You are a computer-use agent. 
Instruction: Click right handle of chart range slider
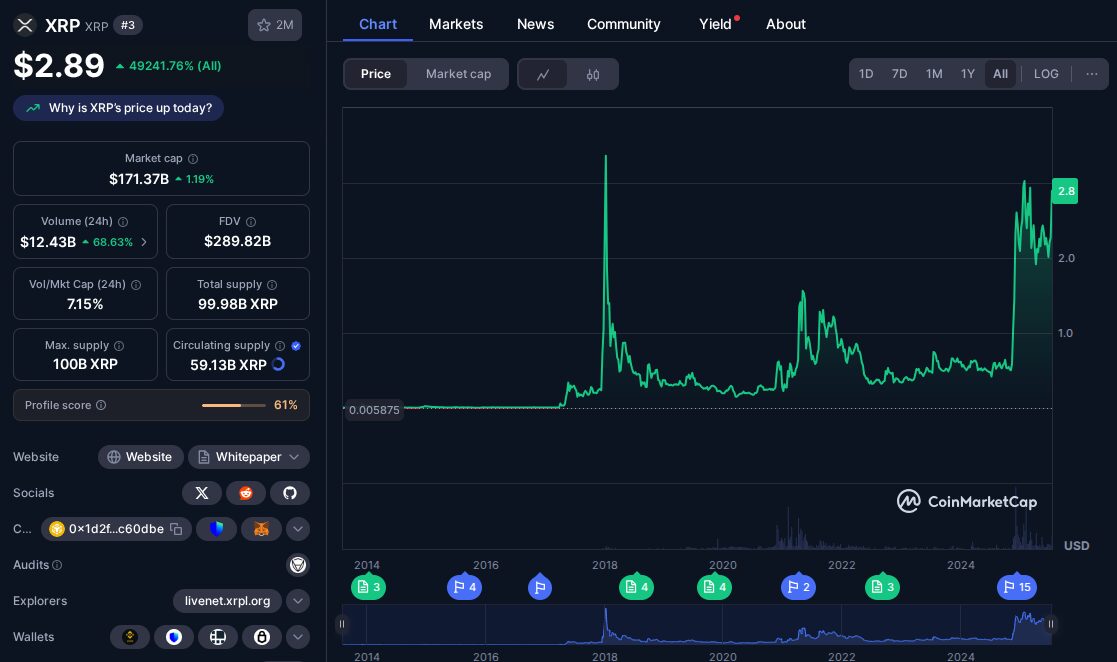click(1051, 624)
